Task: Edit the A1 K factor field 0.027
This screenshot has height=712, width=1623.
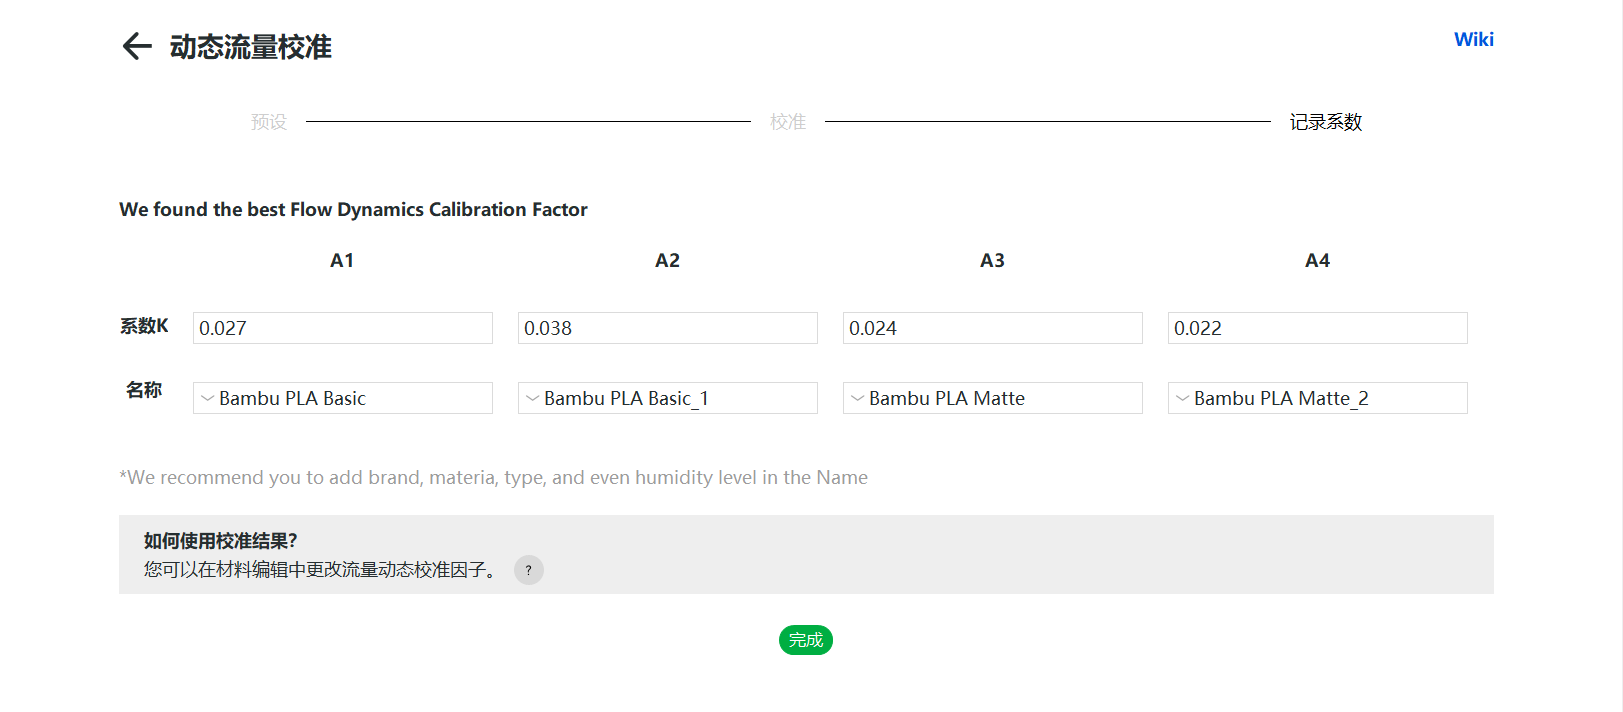Action: click(343, 328)
